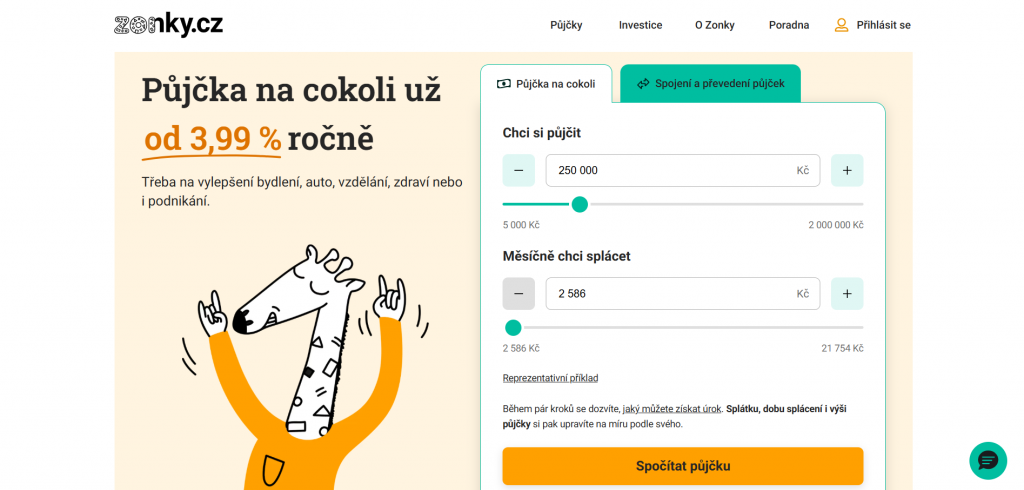Increase loan amount with plus button
Screen dimensions: 1024x490
pyautogui.click(x=847, y=171)
